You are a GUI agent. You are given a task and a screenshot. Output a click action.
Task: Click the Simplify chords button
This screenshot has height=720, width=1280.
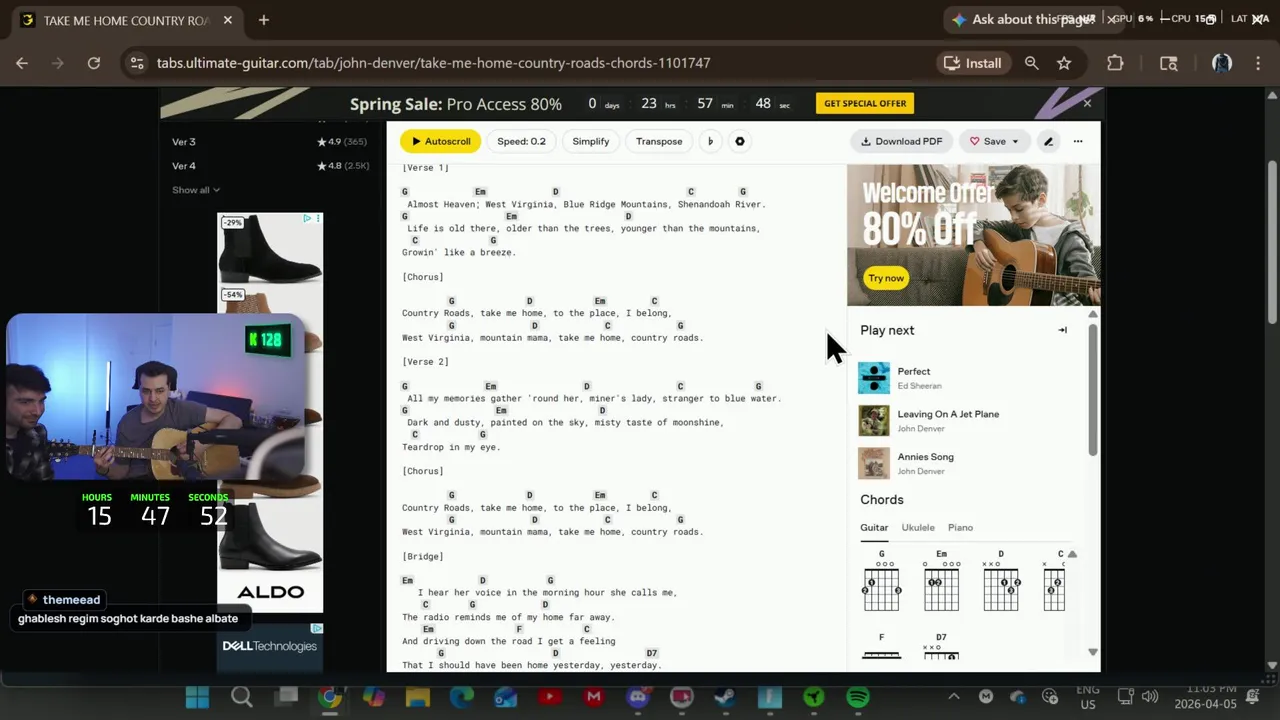click(590, 141)
